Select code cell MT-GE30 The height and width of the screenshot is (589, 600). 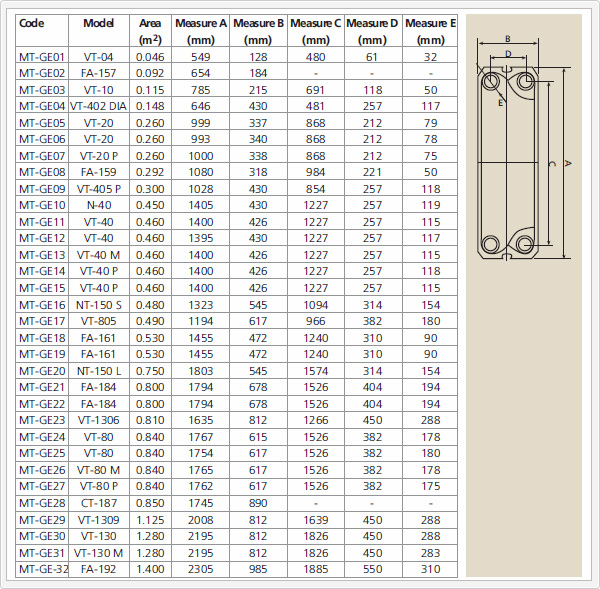point(42,536)
